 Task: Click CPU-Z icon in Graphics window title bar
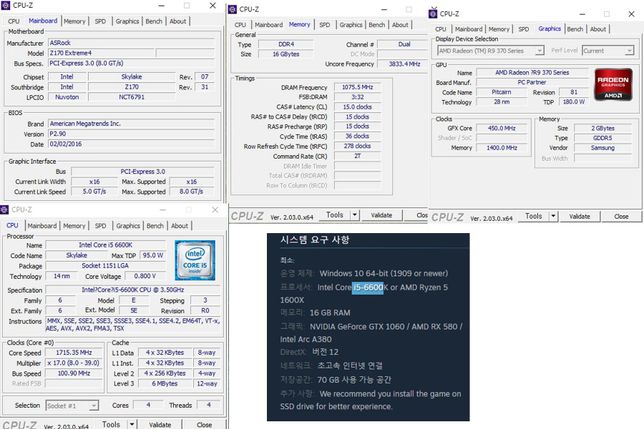coord(434,13)
